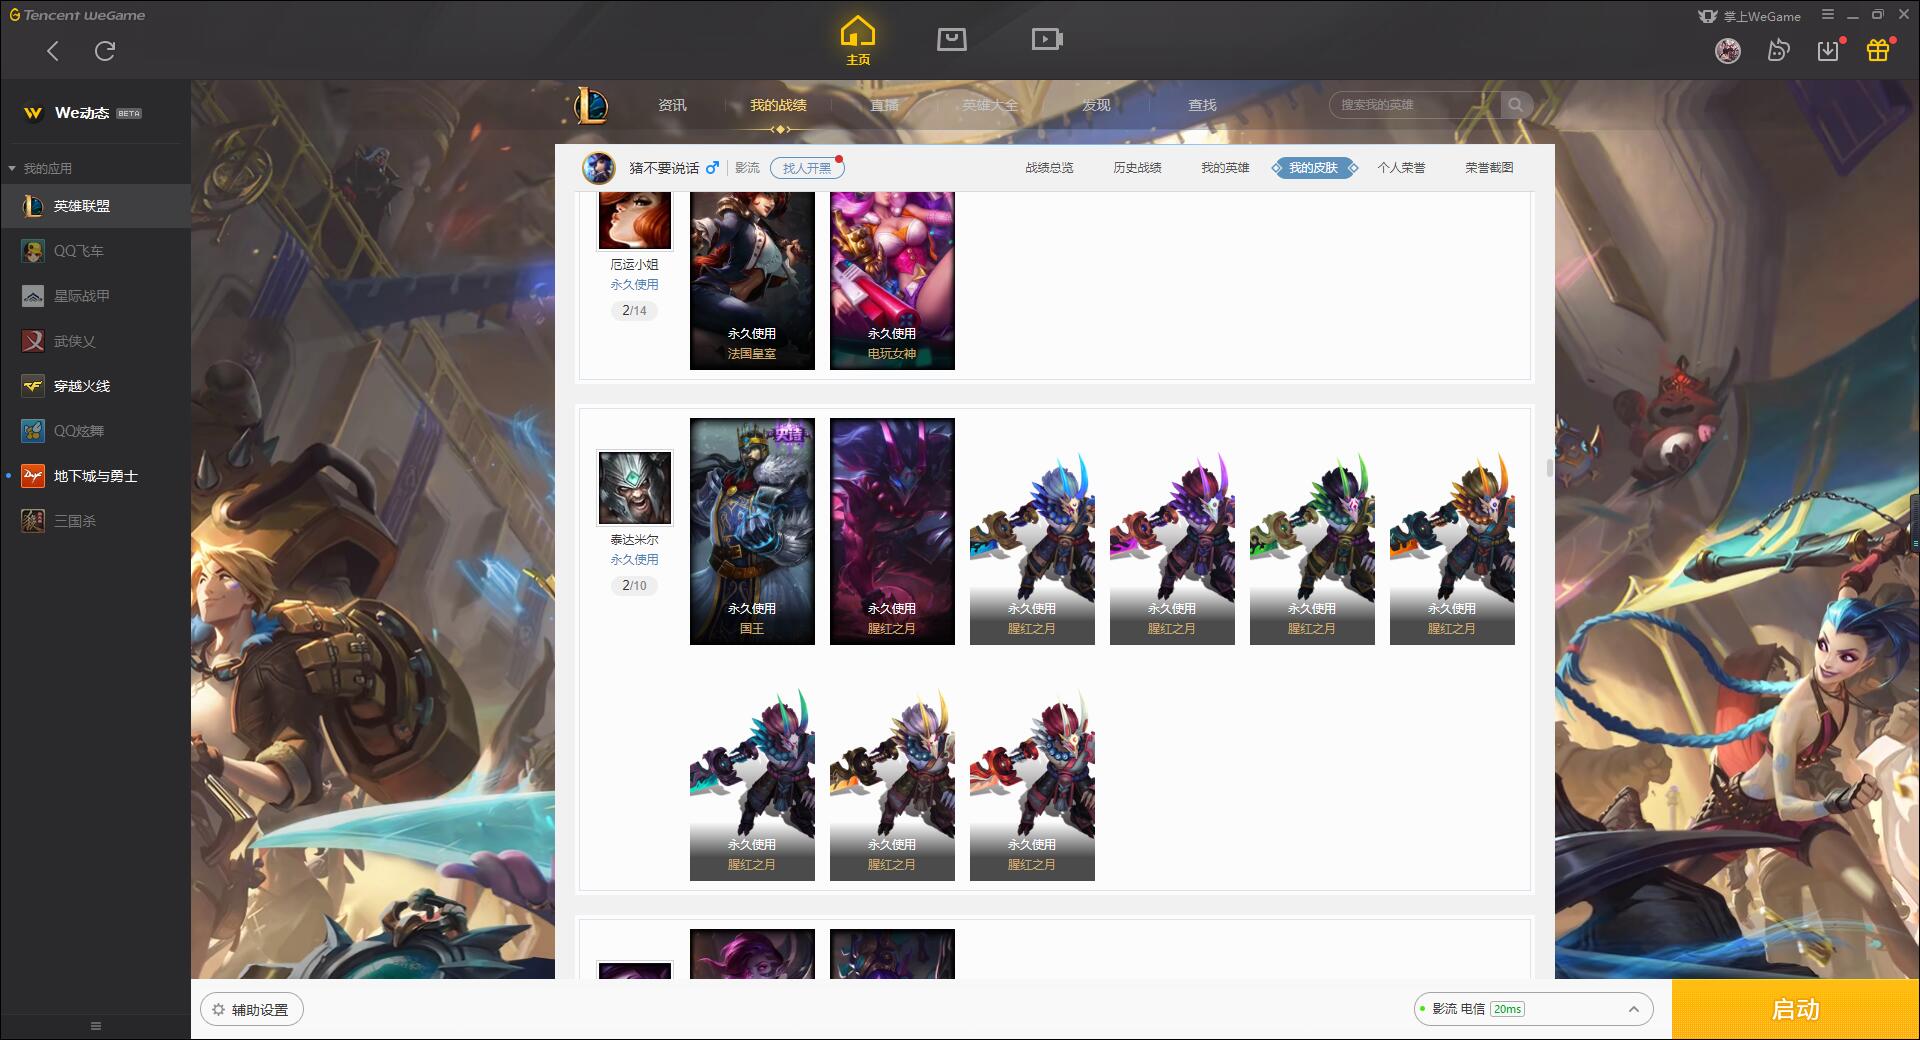Go back with the left arrow
The height and width of the screenshot is (1040, 1920).
pos(53,51)
